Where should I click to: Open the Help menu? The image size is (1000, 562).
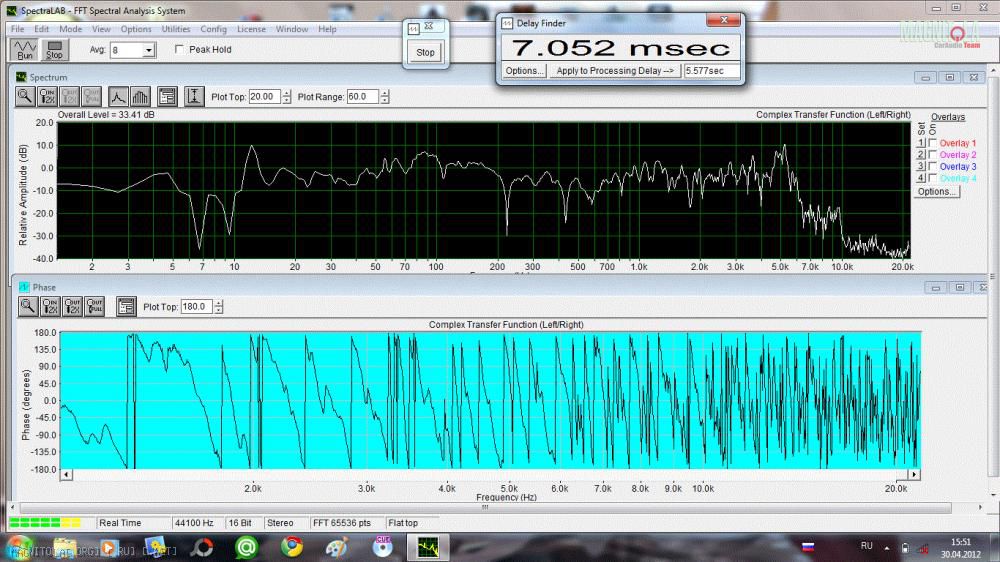327,29
